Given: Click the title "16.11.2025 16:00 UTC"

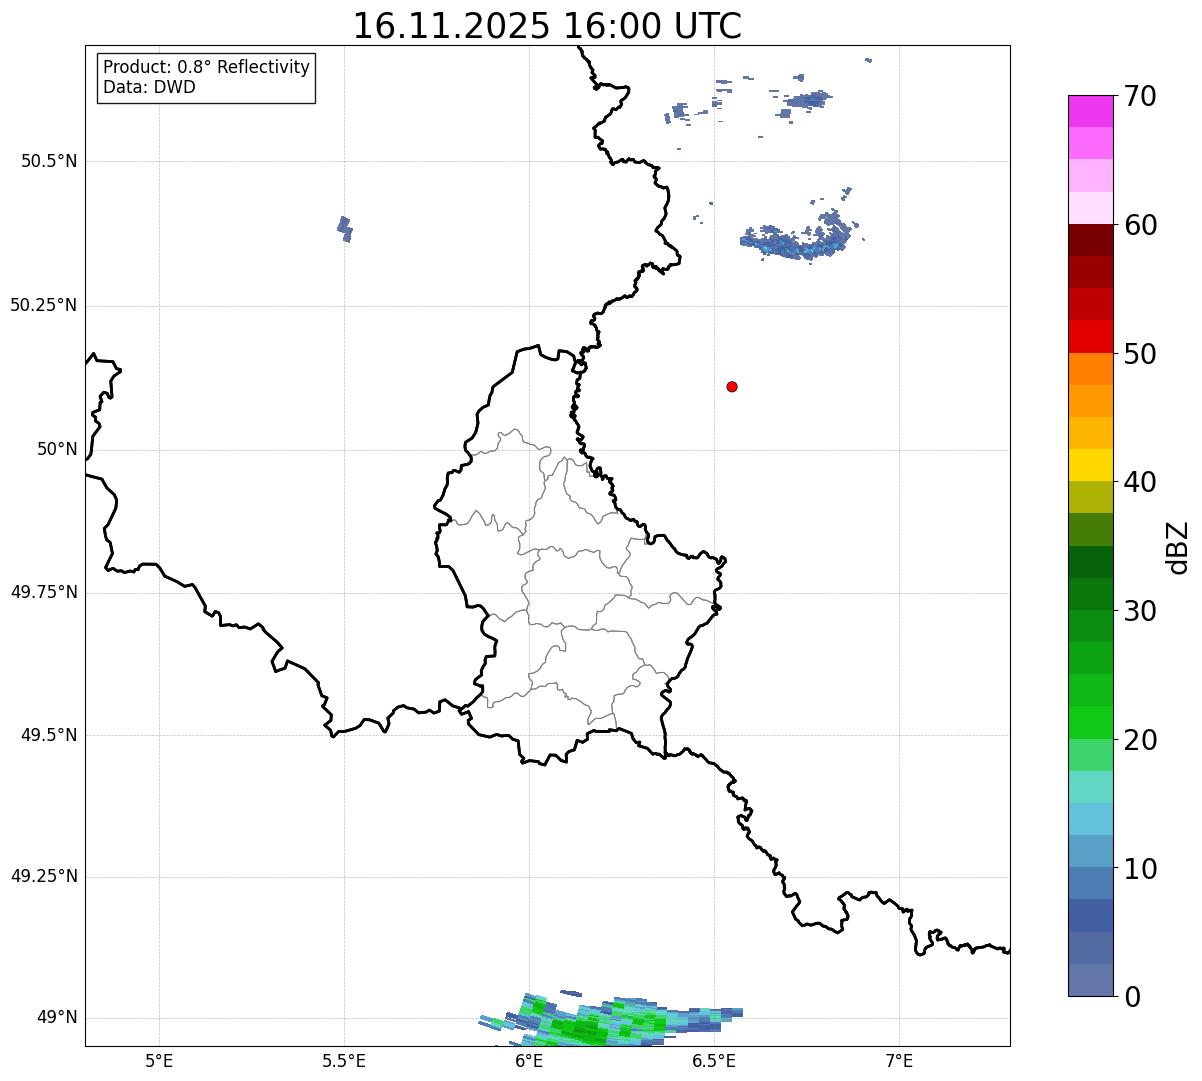Looking at the screenshot, I should (x=547, y=26).
